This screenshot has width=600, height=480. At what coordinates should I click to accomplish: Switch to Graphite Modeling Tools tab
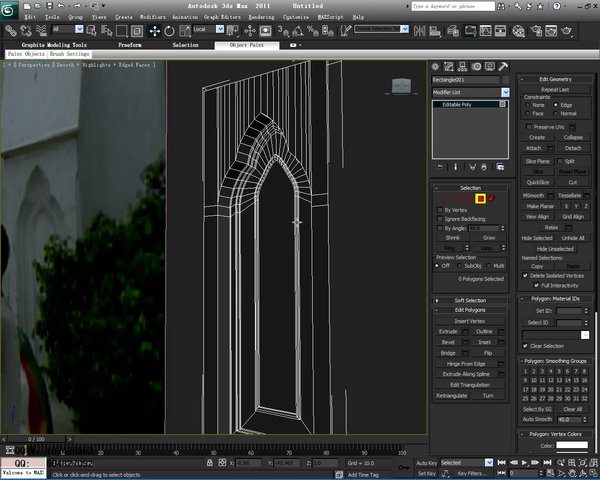tap(54, 45)
